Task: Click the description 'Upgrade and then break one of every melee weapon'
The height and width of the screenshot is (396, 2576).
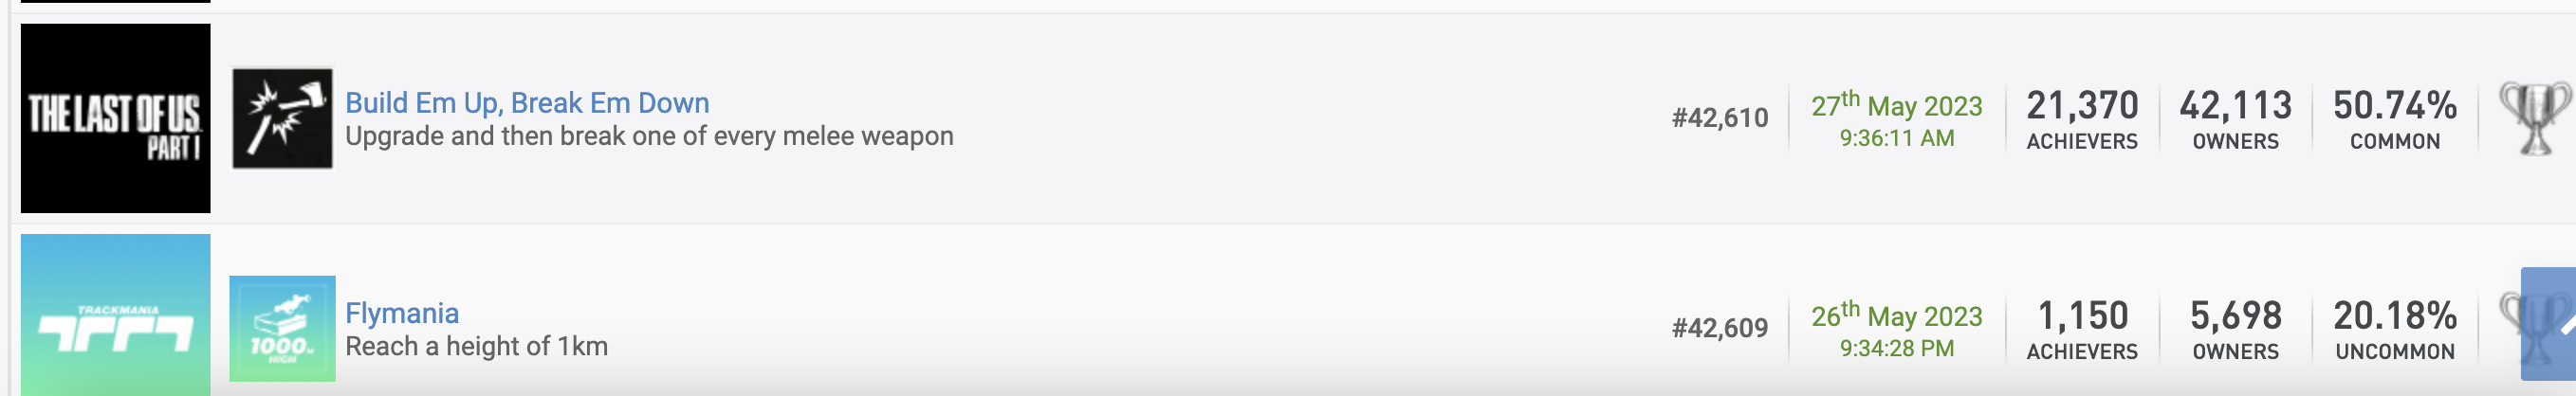Action: pyautogui.click(x=649, y=136)
